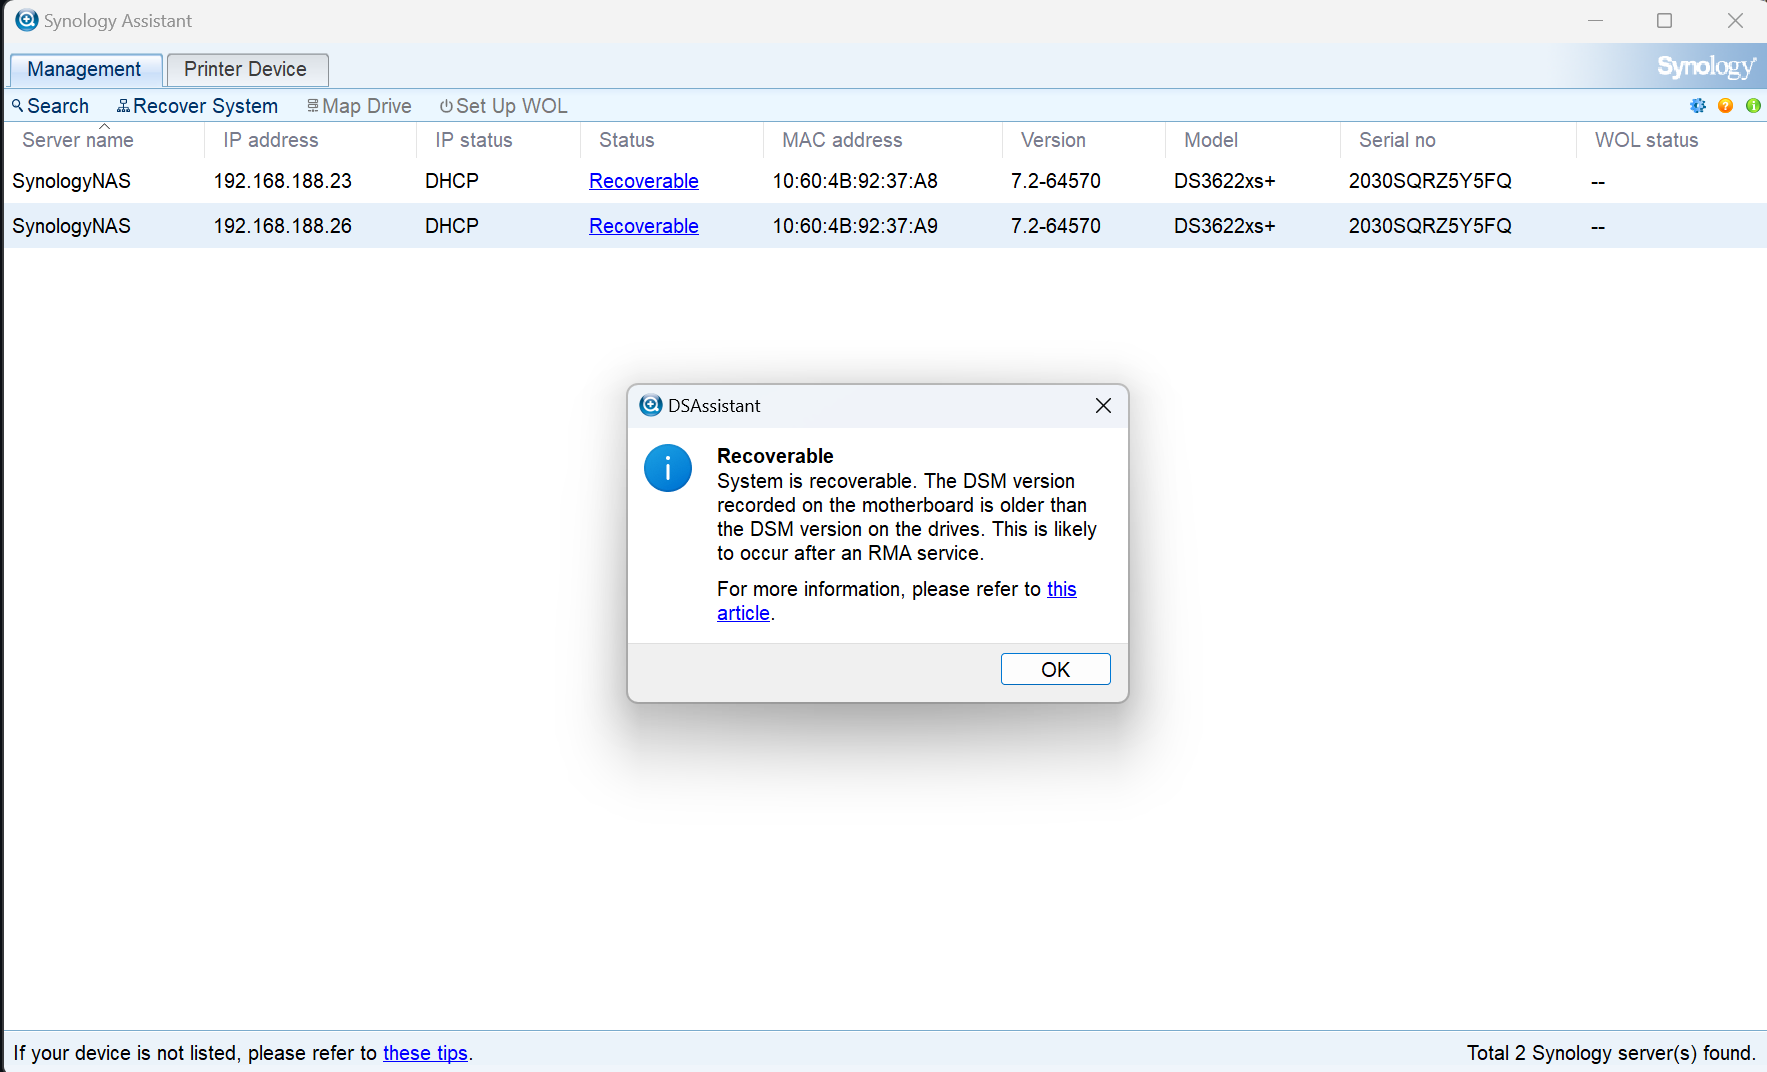Click the blue info icon in the dialog

[x=667, y=467]
